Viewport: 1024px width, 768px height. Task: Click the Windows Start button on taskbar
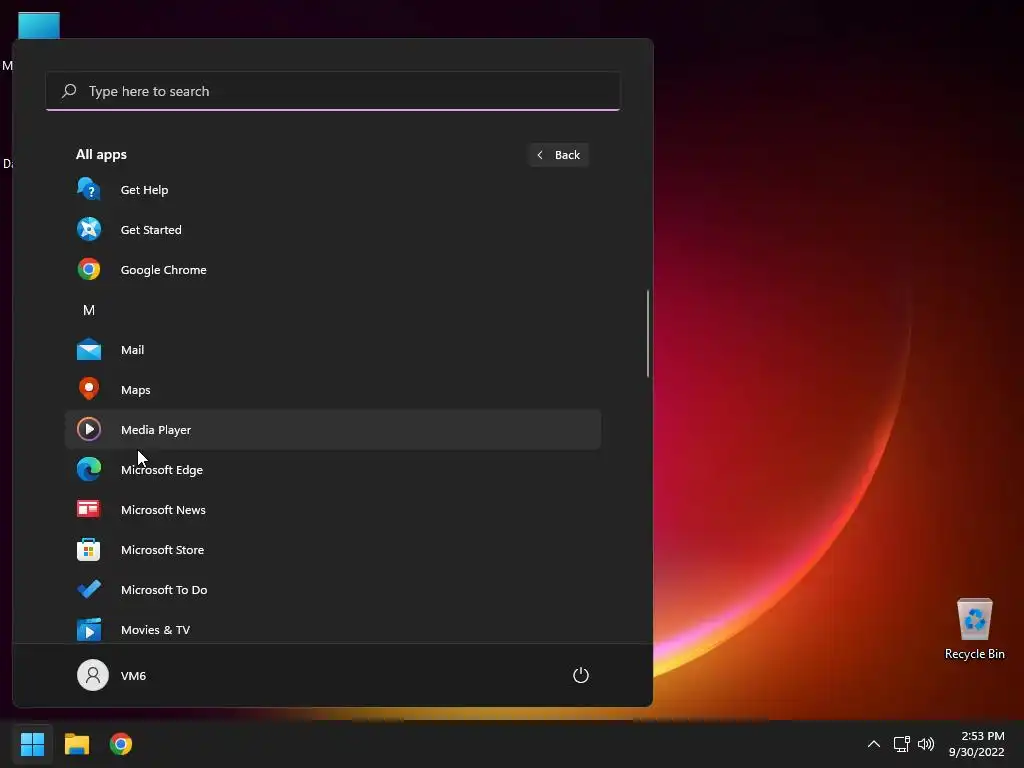click(32, 744)
